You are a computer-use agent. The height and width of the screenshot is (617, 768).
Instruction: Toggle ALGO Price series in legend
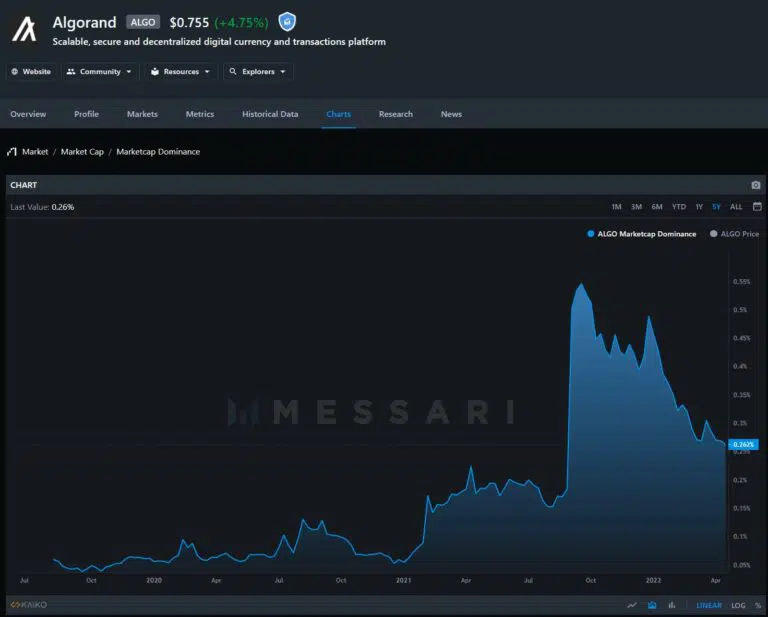pos(734,234)
